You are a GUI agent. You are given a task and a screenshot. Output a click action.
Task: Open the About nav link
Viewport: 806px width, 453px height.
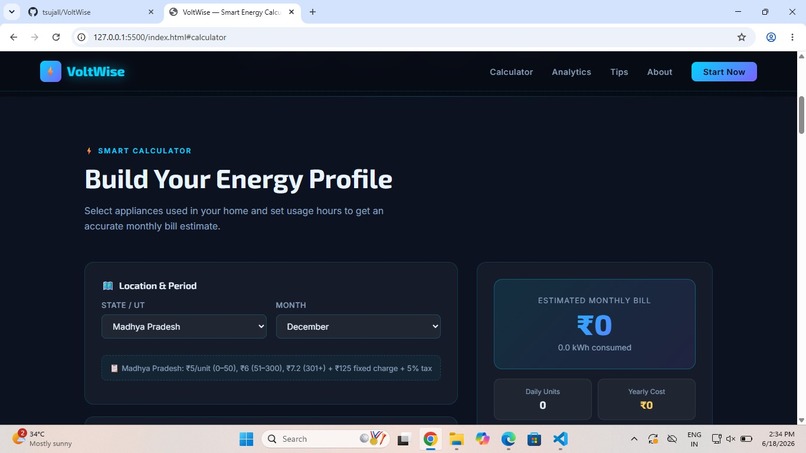[x=660, y=72]
